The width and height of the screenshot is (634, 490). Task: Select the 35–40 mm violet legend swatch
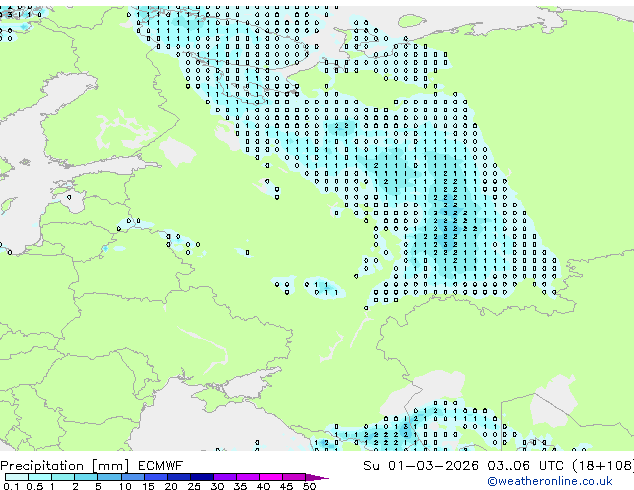coord(247,477)
